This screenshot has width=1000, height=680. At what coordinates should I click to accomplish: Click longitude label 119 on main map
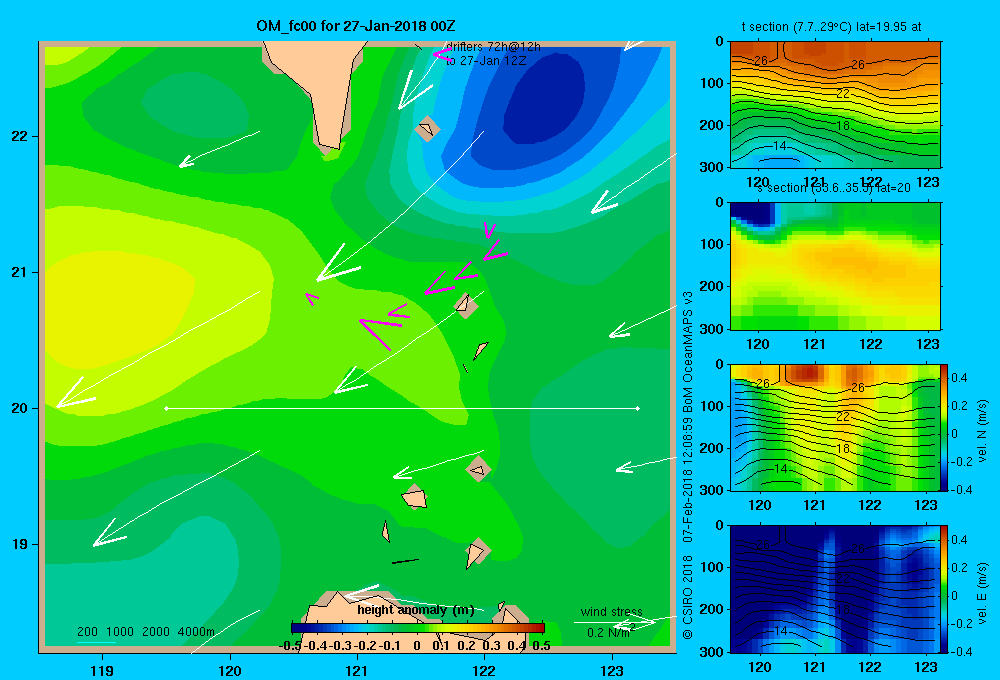[x=102, y=670]
